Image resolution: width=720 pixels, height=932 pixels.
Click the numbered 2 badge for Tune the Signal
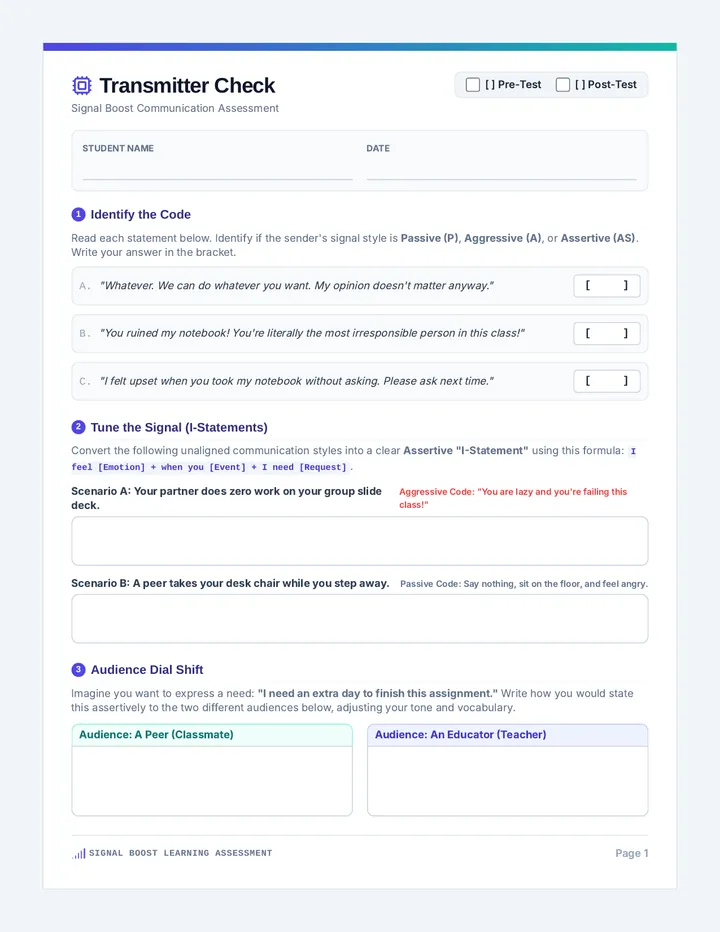coord(78,427)
